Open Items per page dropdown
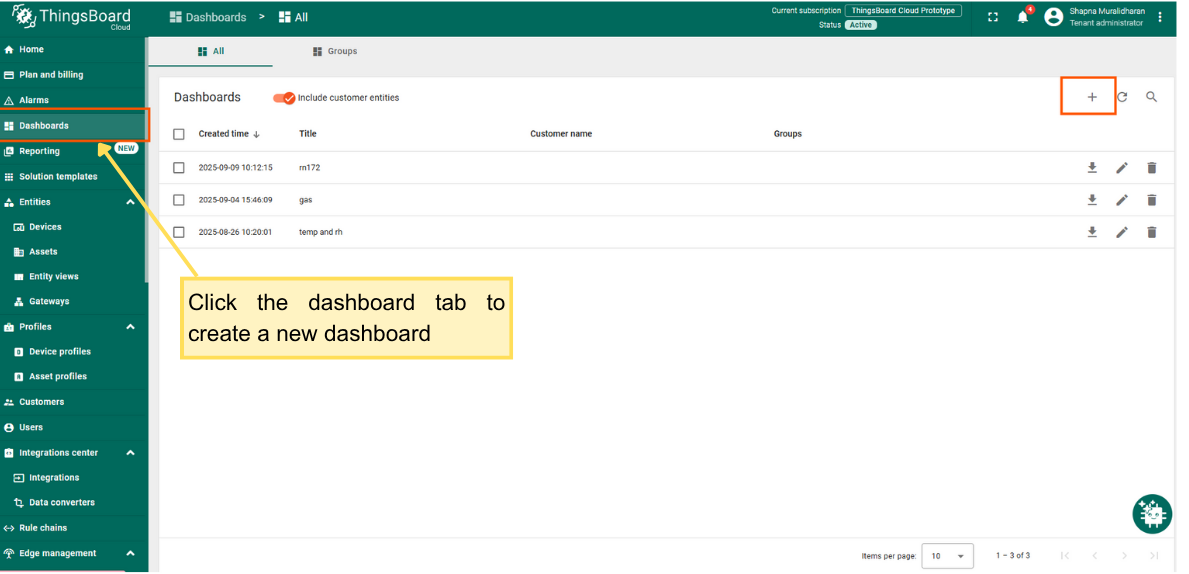The height and width of the screenshot is (574, 1189). [947, 556]
